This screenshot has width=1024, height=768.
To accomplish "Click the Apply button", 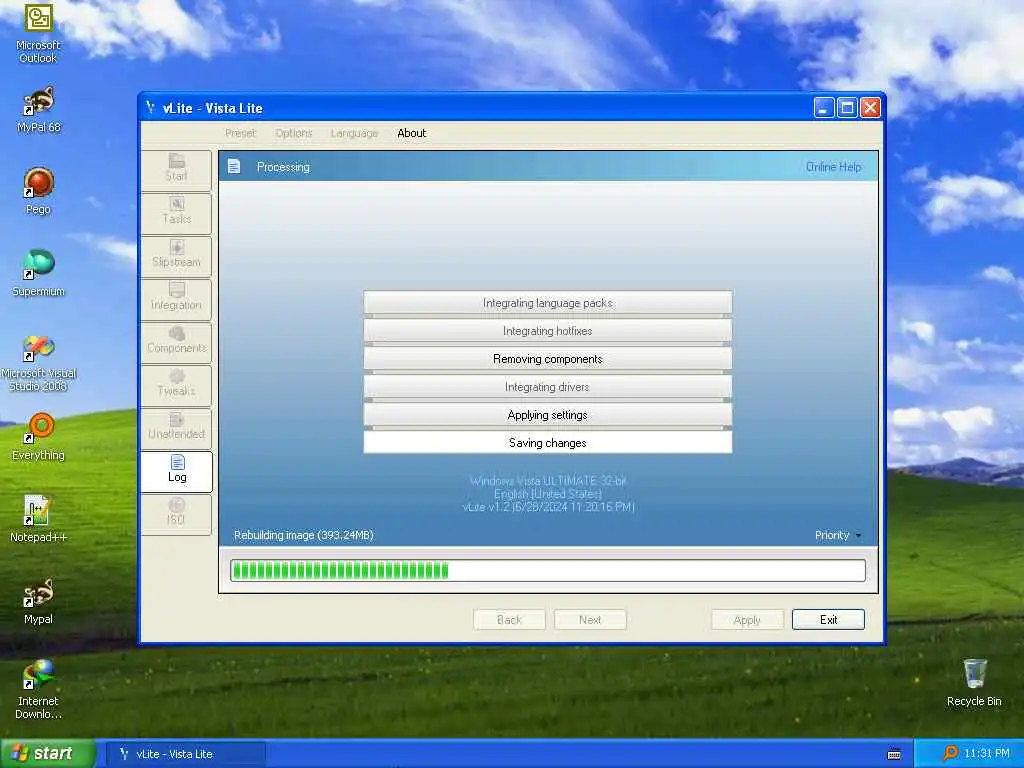I will [x=747, y=620].
